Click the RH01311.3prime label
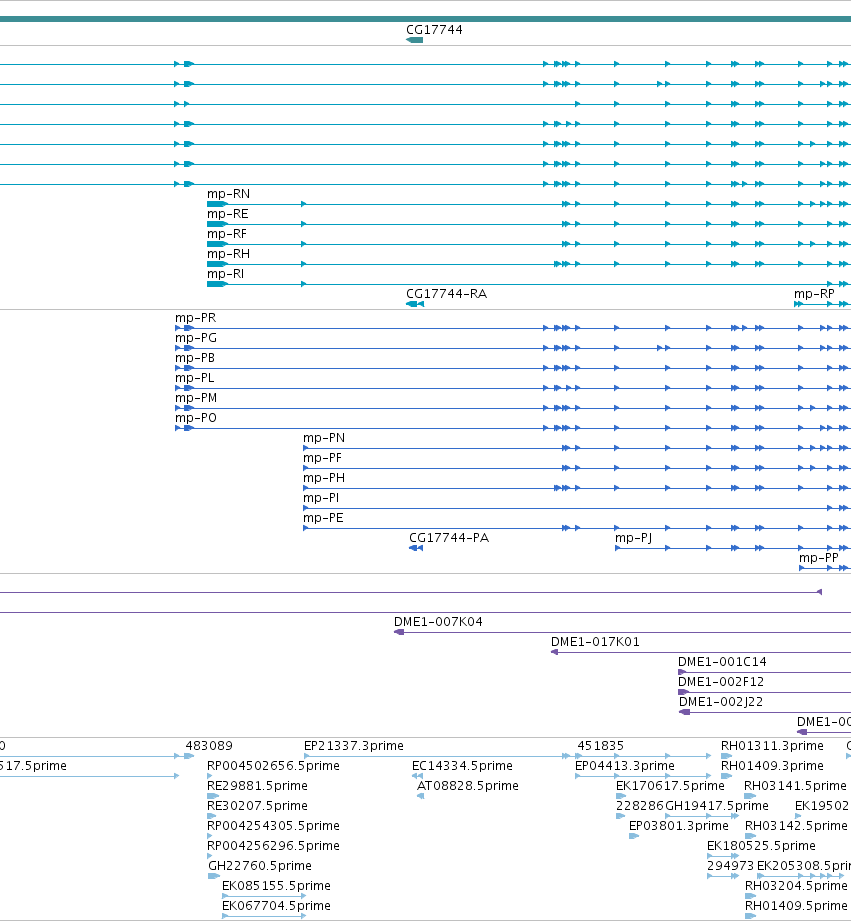Viewport: 851px width, 921px height. pyautogui.click(x=772, y=745)
